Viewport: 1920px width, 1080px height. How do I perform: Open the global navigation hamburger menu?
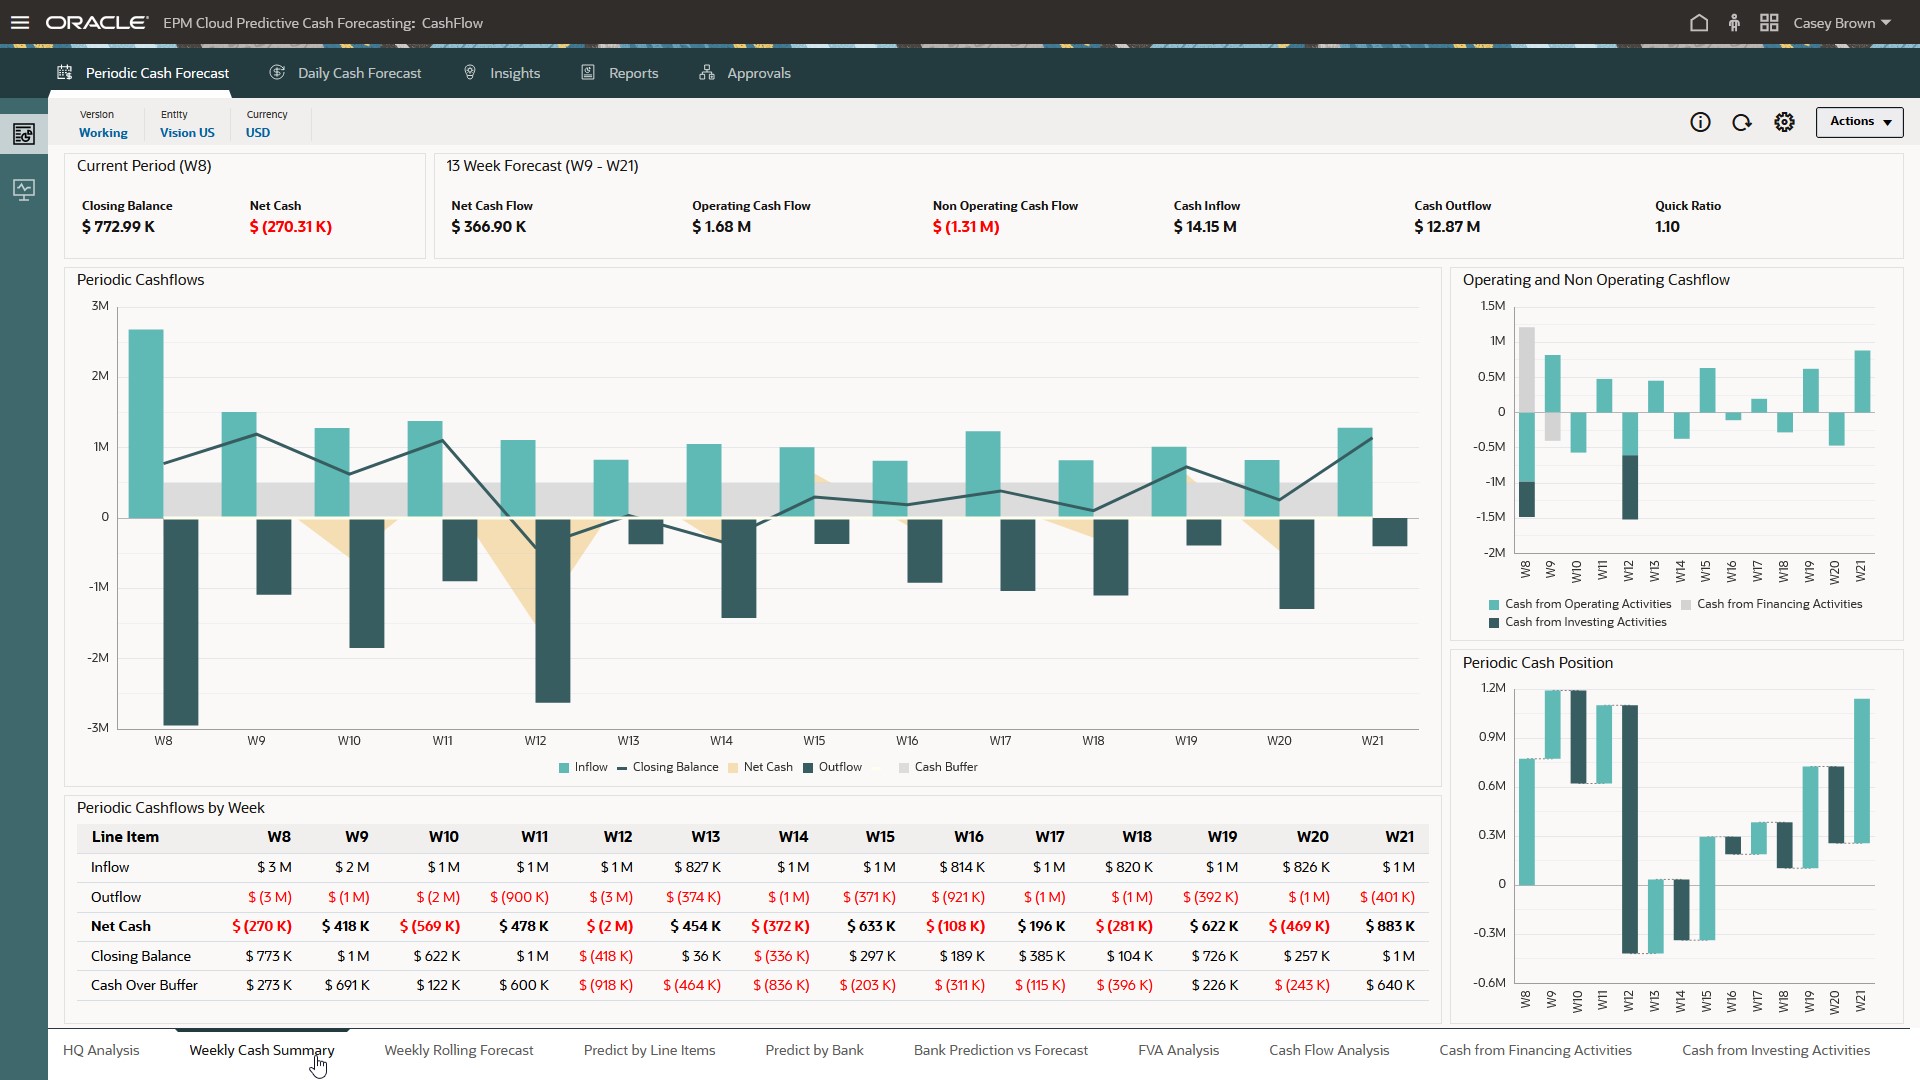(20, 22)
